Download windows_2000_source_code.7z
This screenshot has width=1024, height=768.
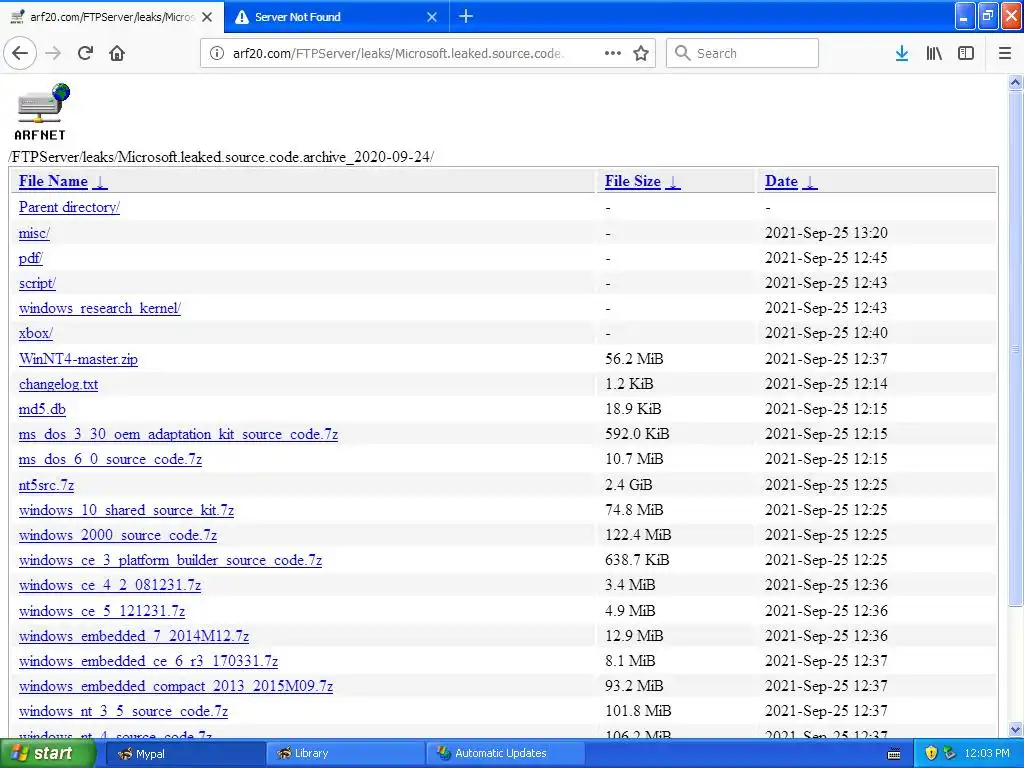tap(118, 535)
